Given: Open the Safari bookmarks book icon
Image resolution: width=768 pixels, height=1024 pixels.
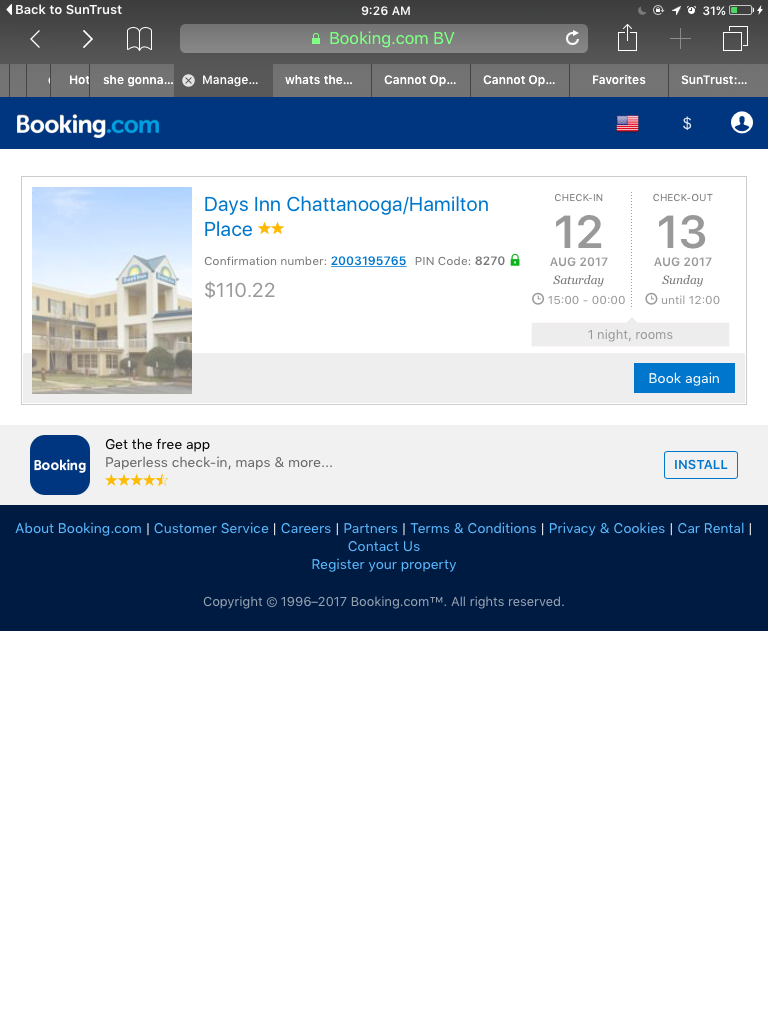Looking at the screenshot, I should pos(139,39).
